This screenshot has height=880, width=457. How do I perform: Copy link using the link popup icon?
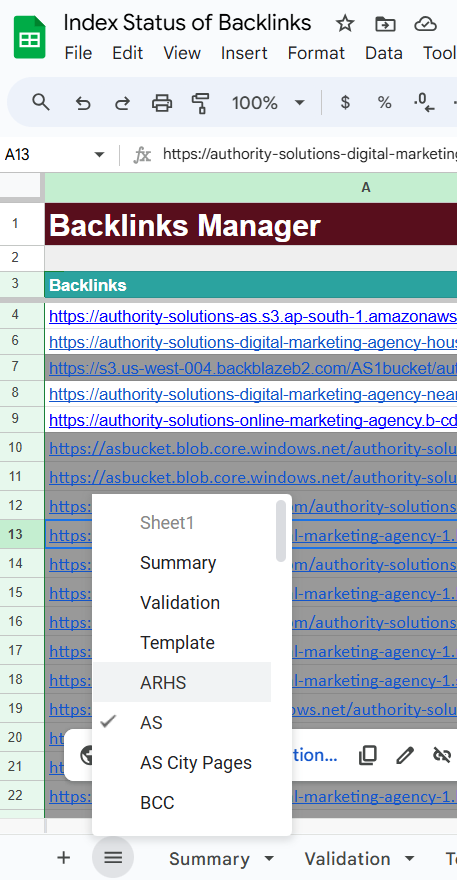tap(367, 755)
